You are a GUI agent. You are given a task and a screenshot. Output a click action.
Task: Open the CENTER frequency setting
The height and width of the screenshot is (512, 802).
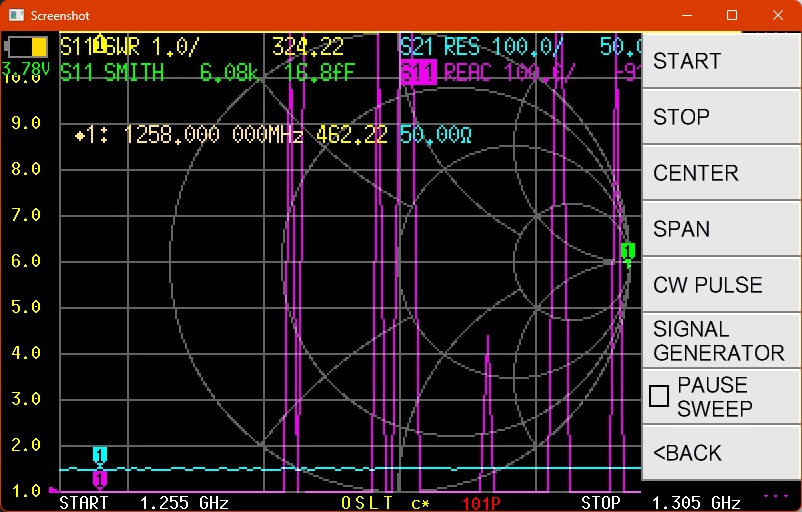click(x=720, y=173)
